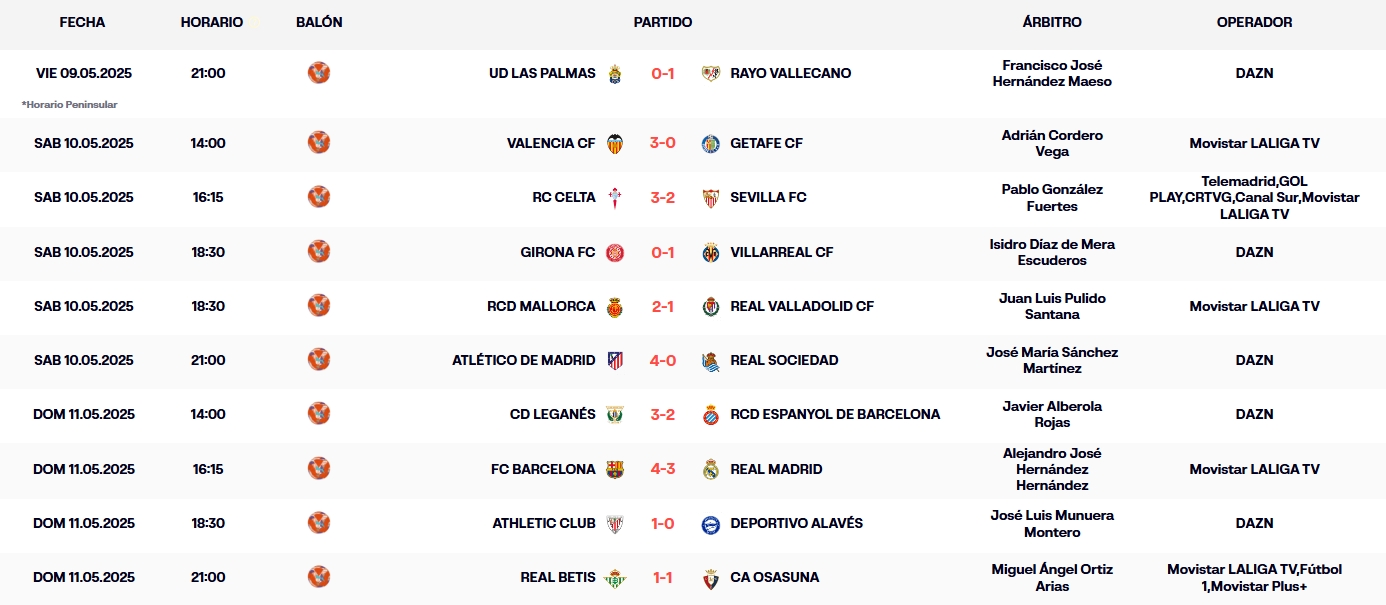The height and width of the screenshot is (605, 1386).
Task: Select the RAYO VALLECANO team name
Action: [x=790, y=73]
